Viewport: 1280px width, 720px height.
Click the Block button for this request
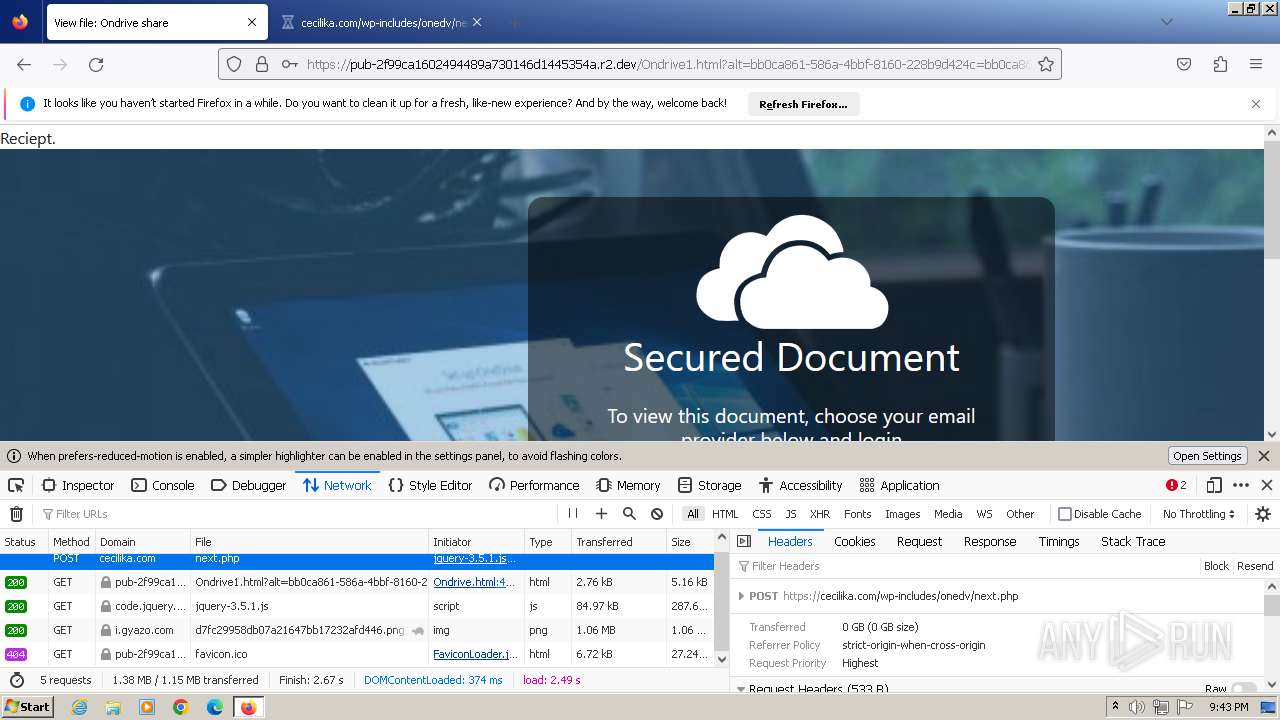(1216, 566)
